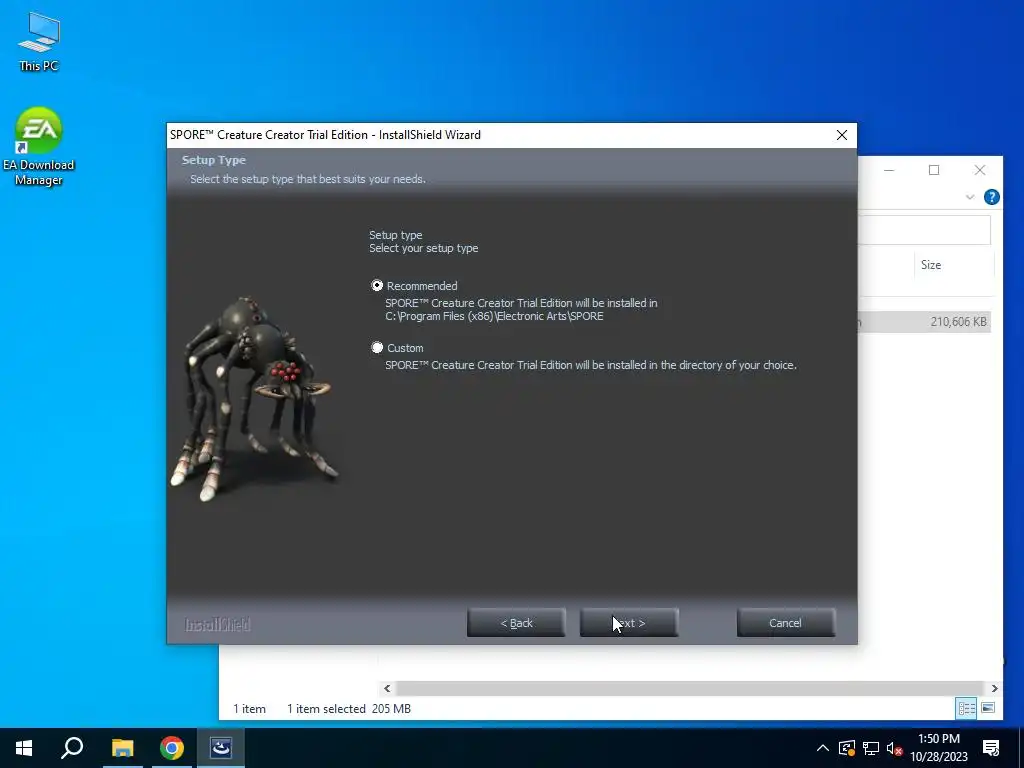Open the security alert tray icon
1024x768 pixels.
[847, 748]
